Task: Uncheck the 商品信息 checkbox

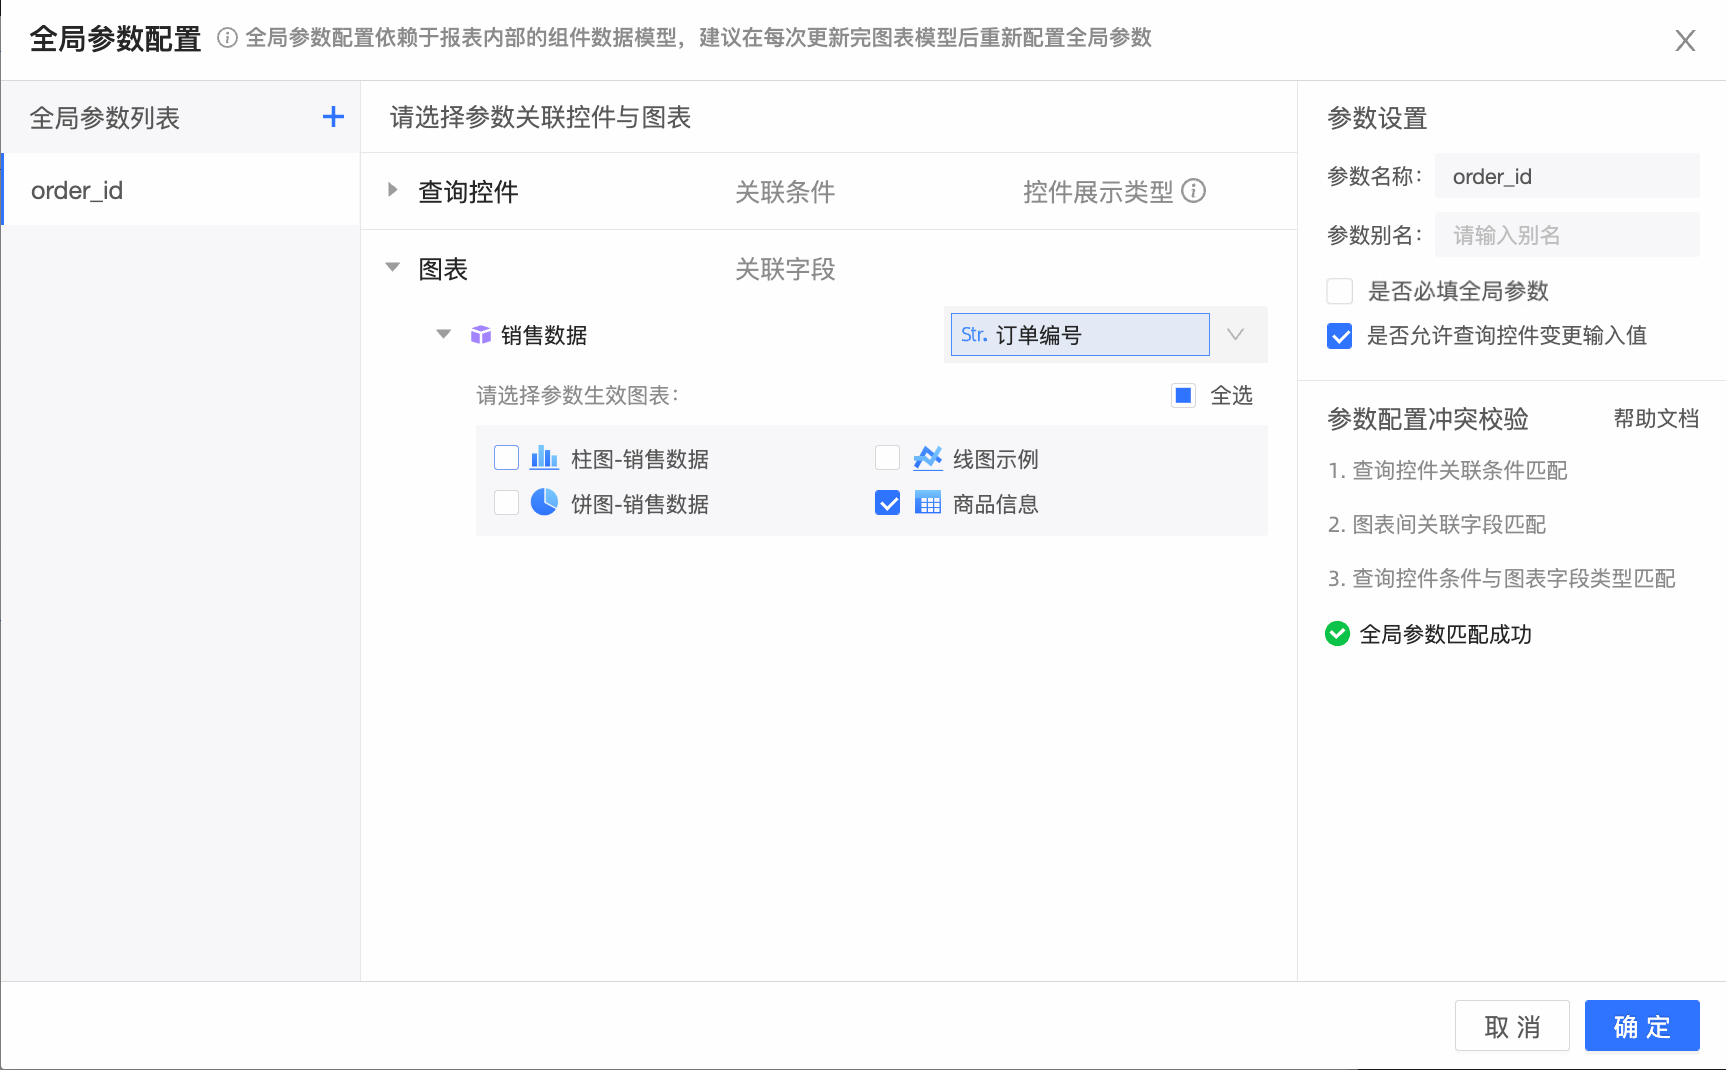Action: [887, 503]
